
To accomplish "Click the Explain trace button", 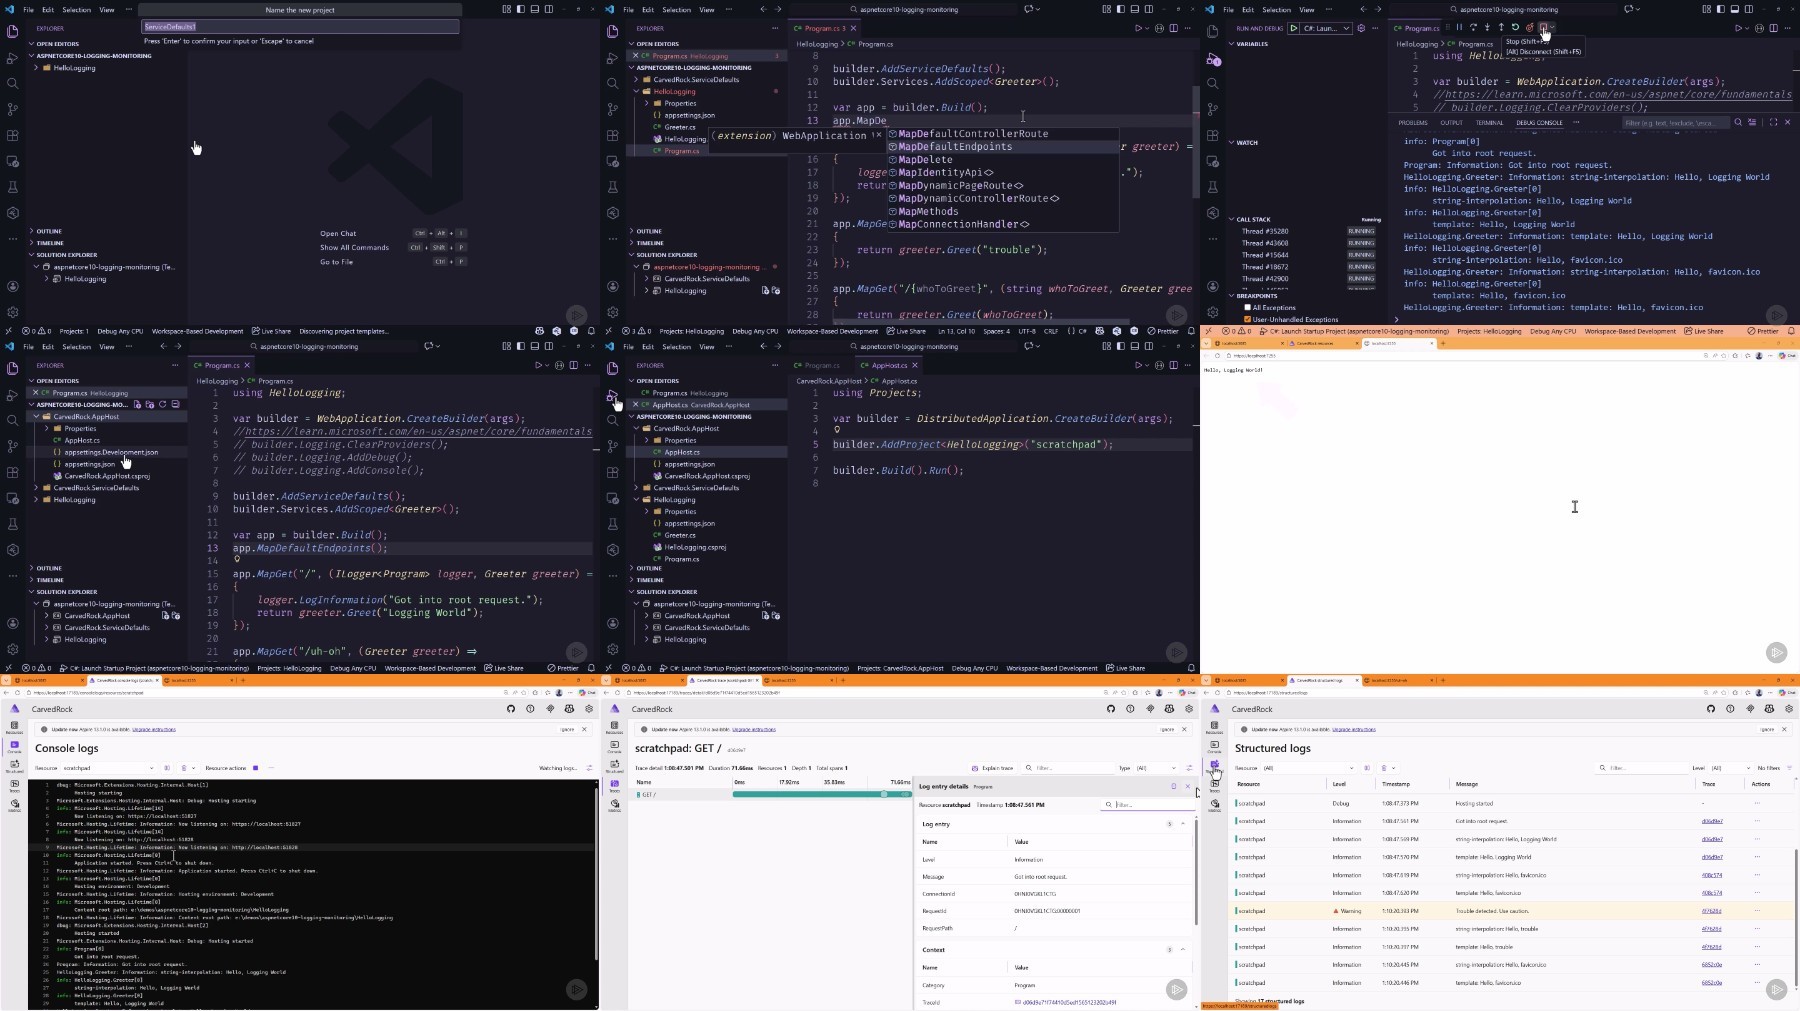I will pyautogui.click(x=992, y=768).
